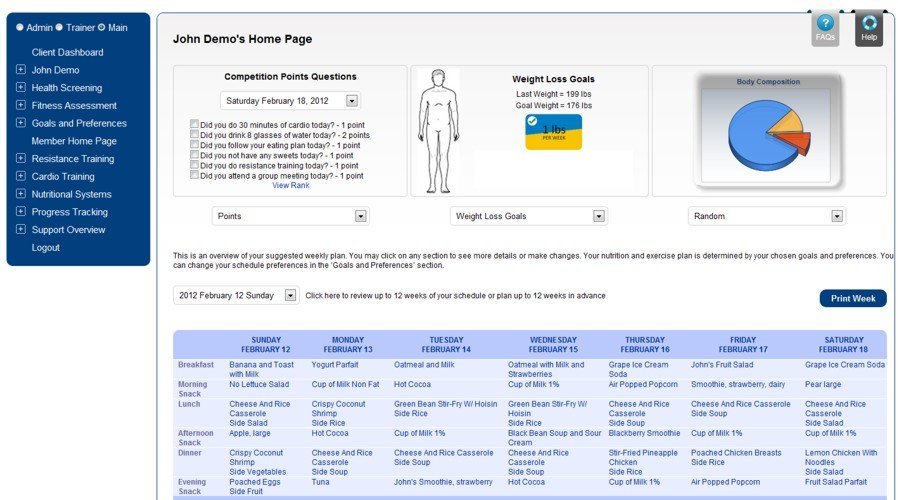Click the Print Week button
898x500 pixels.
[x=852, y=298]
